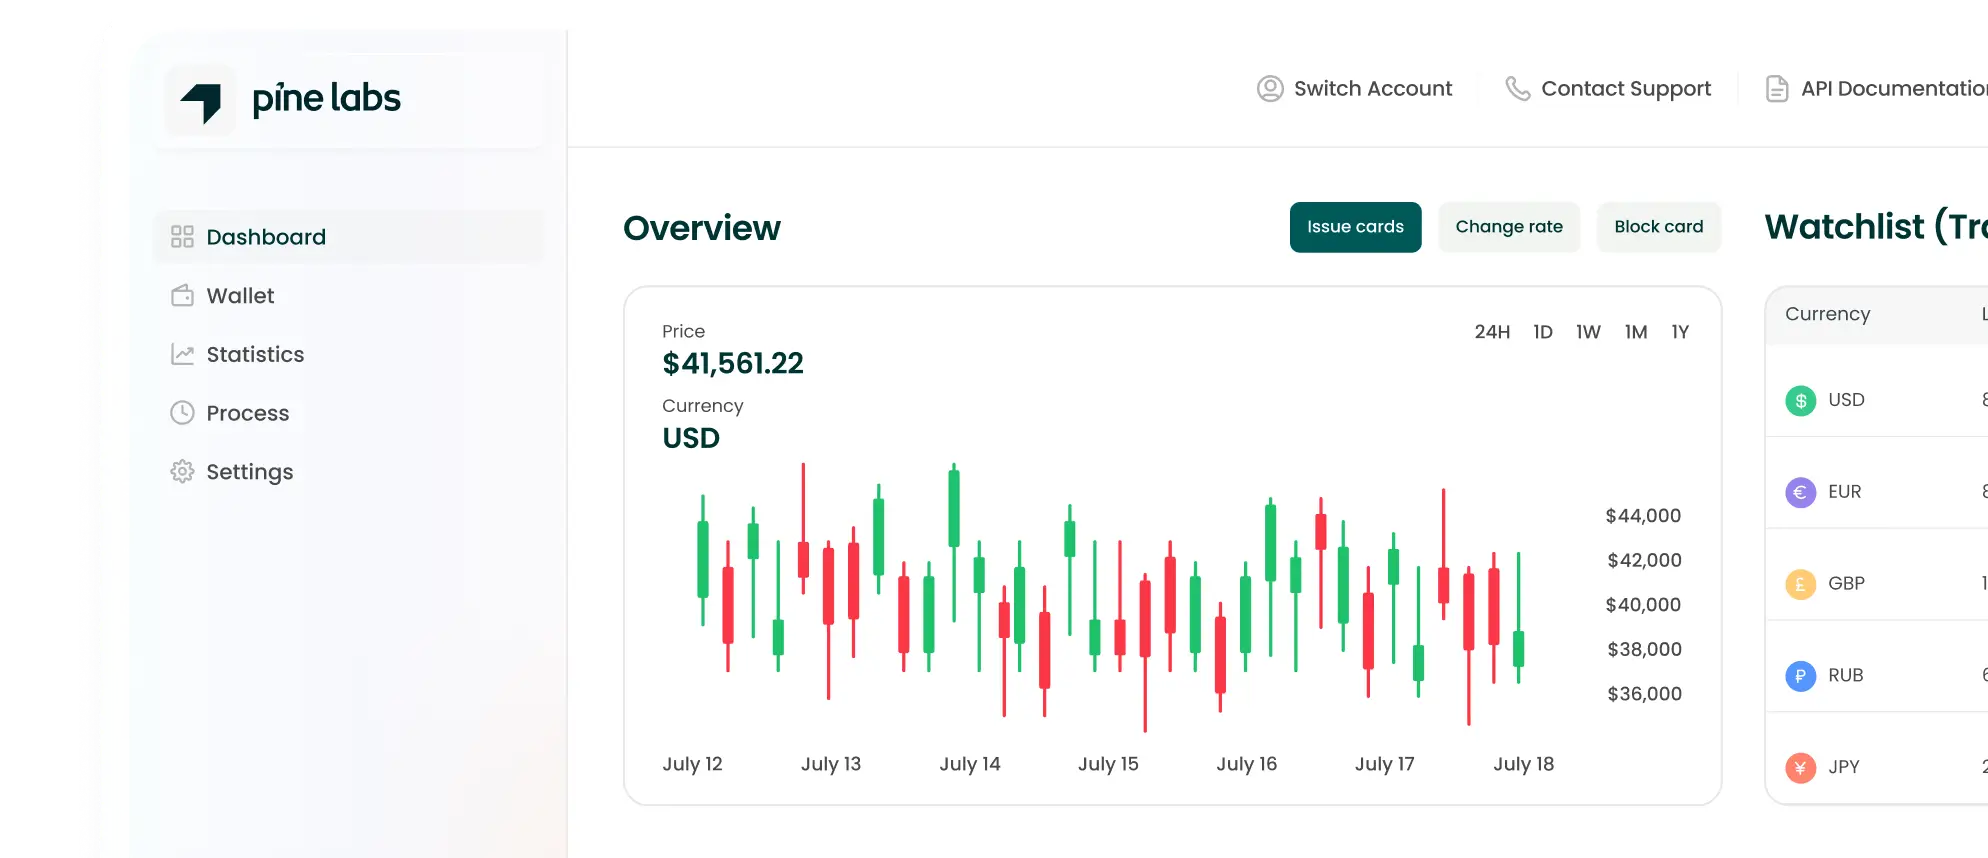Click the Settings gear icon
This screenshot has height=858, width=1988.
pos(182,472)
